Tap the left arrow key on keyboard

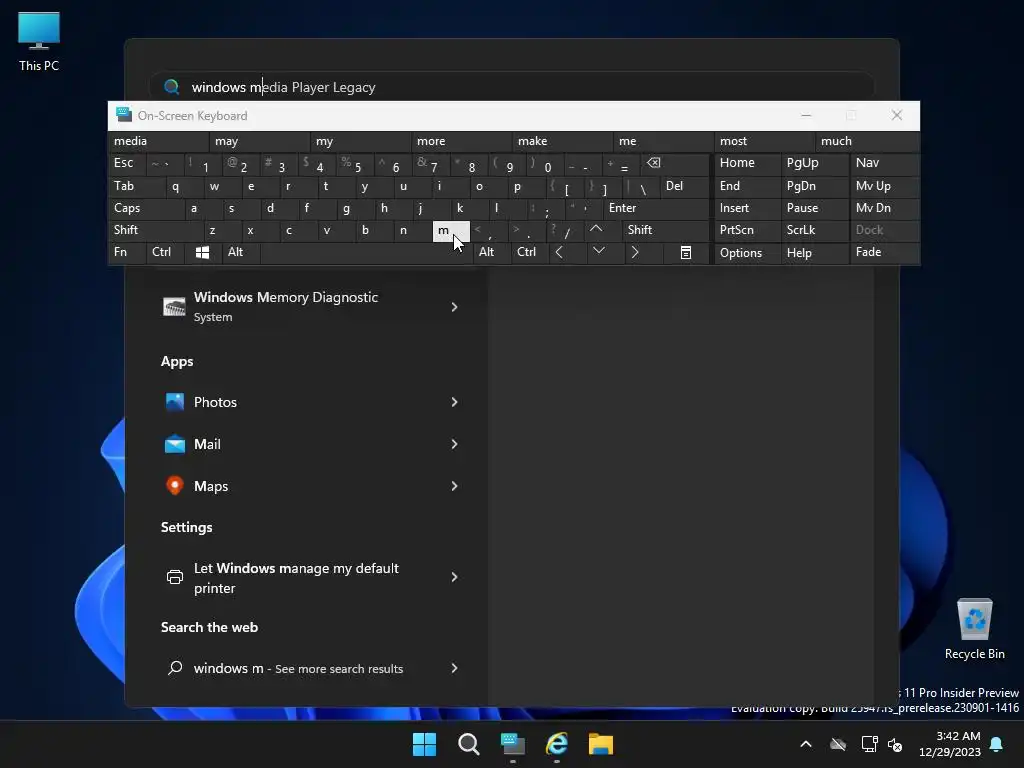pos(559,252)
